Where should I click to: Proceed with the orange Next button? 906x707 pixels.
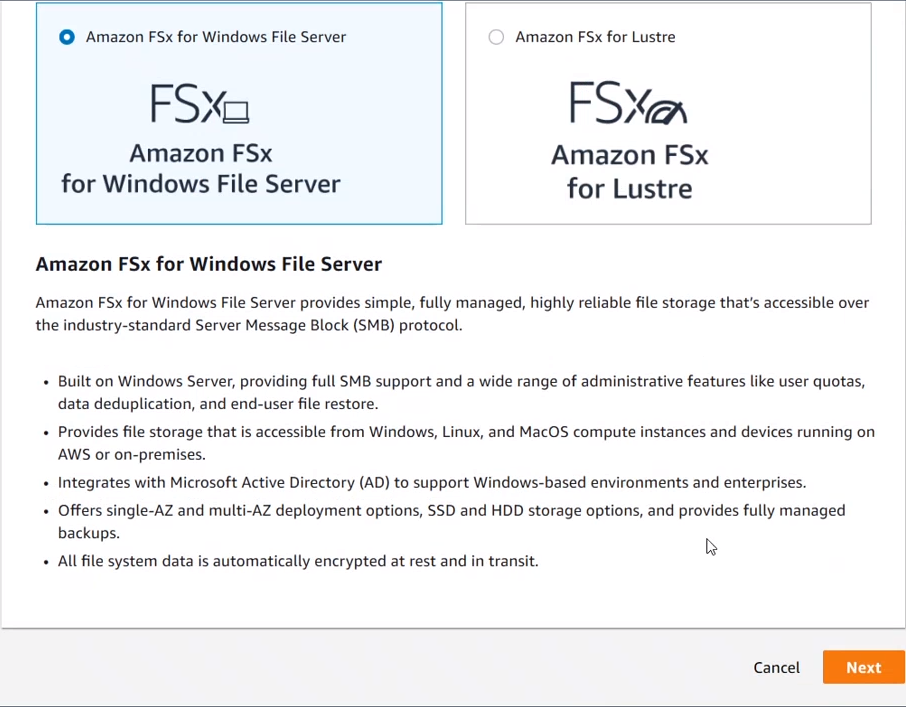tap(863, 667)
